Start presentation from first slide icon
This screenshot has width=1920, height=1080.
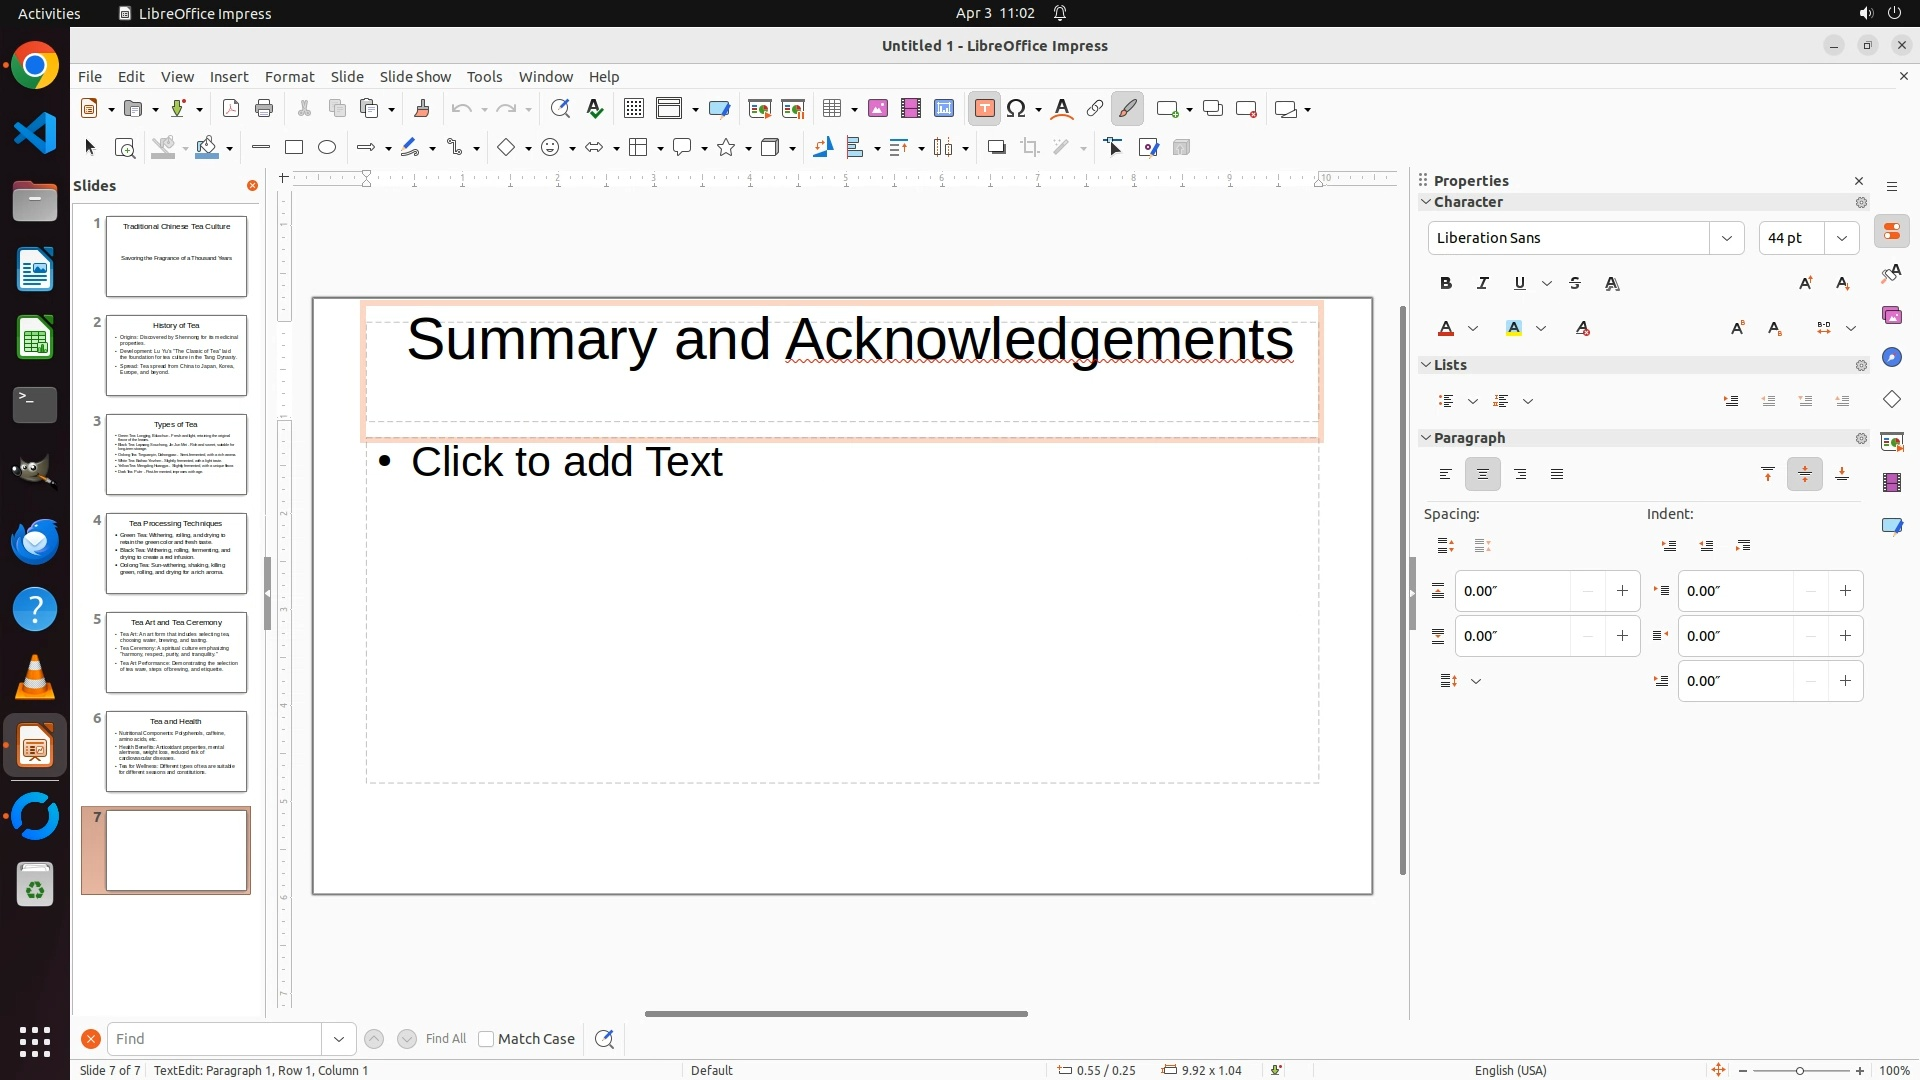point(760,109)
